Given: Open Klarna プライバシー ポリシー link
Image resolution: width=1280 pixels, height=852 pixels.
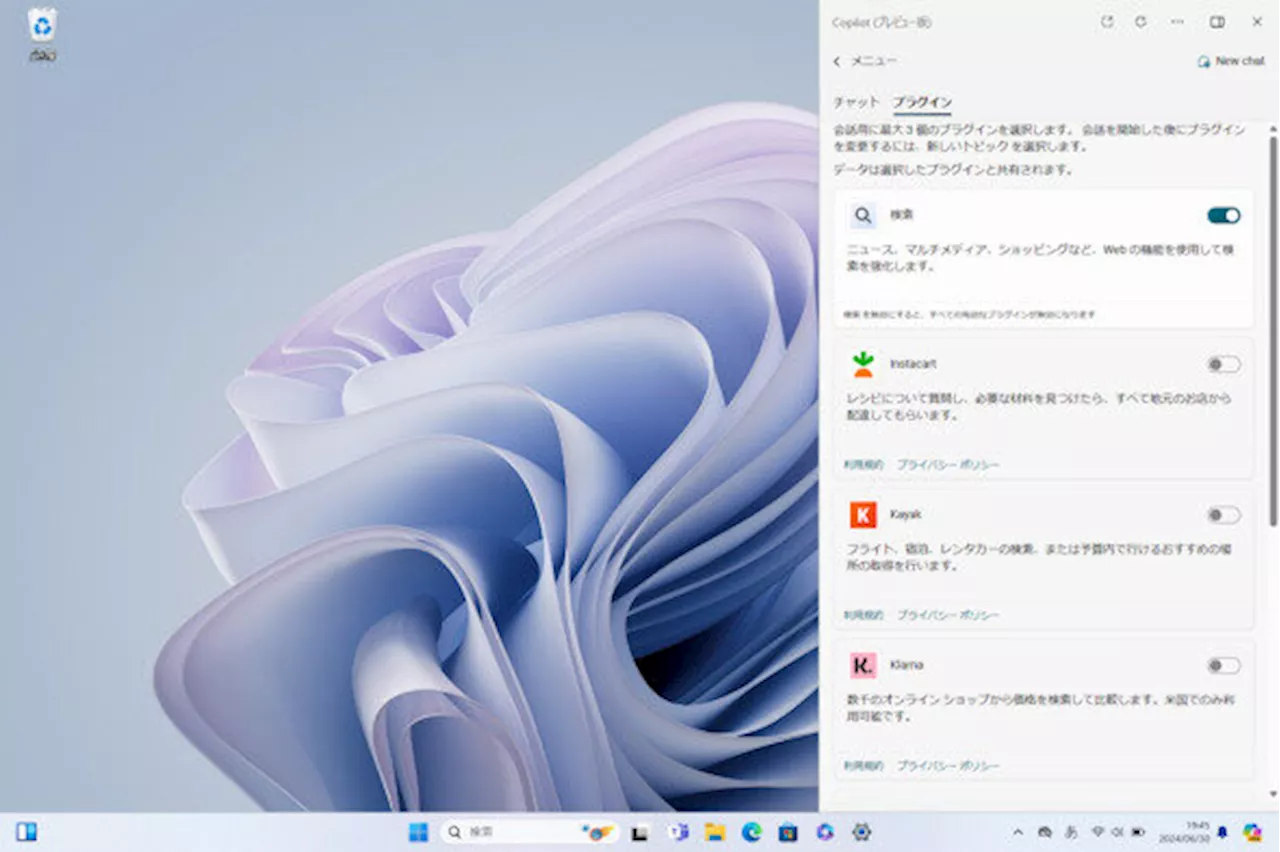Looking at the screenshot, I should pos(948,766).
